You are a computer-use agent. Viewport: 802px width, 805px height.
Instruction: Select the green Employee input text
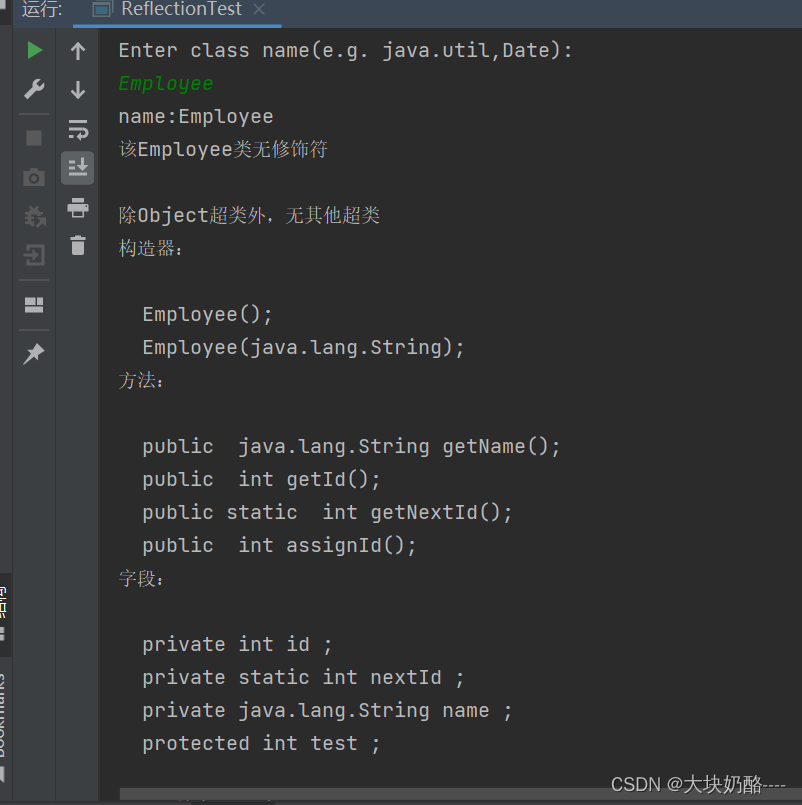(165, 83)
